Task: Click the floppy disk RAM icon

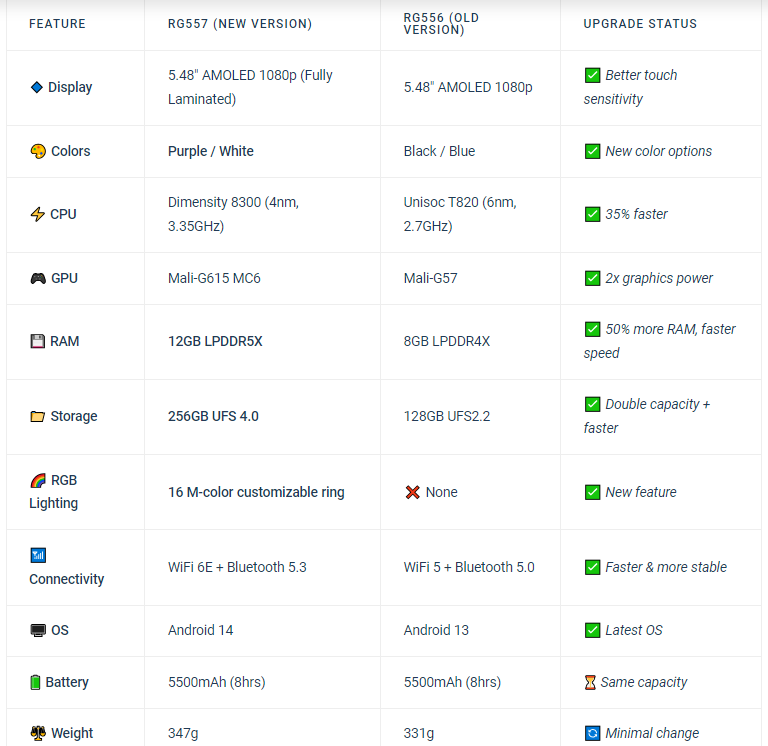Action: pos(38,341)
